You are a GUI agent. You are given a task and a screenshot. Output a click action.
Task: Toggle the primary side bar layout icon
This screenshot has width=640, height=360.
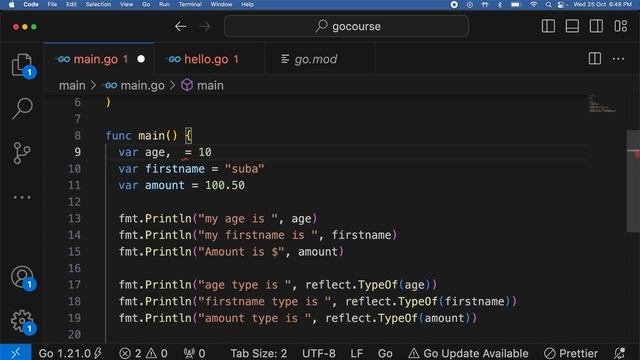tap(548, 26)
